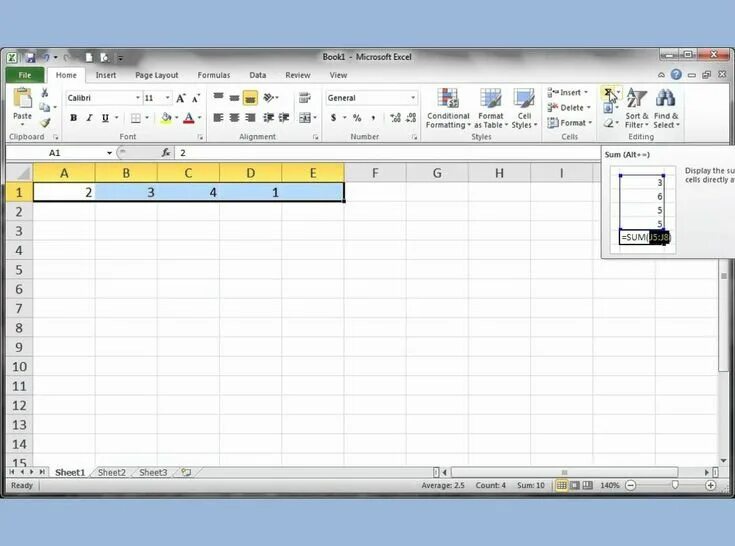Click Increase Indent icon

[x=284, y=118]
